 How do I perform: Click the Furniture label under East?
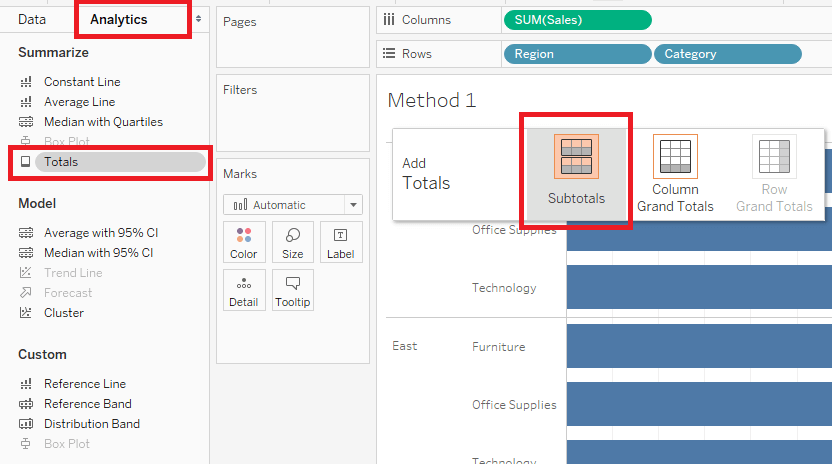click(x=499, y=347)
